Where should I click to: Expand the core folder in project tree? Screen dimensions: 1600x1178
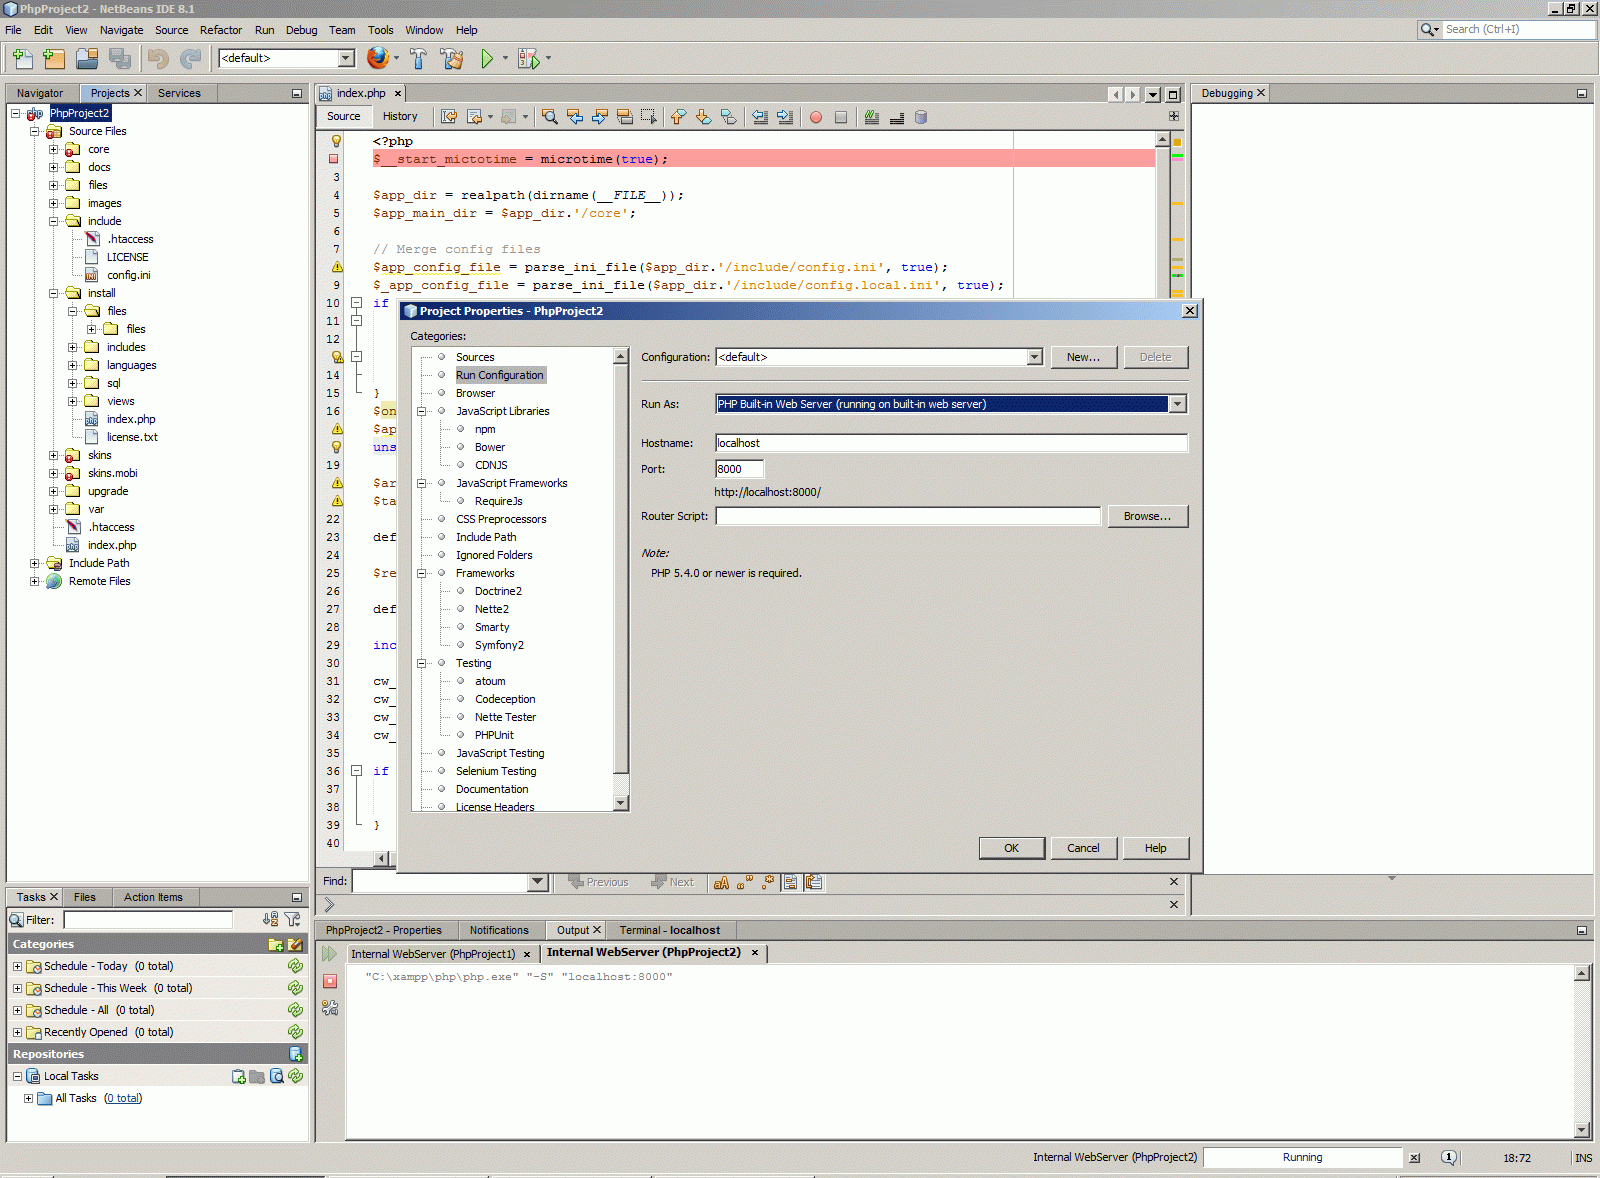(54, 149)
